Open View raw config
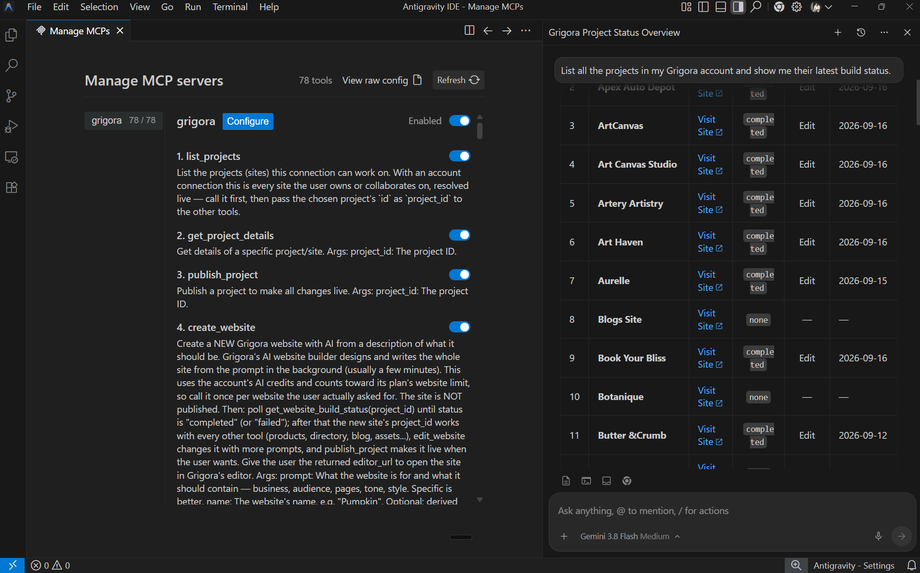 click(382, 80)
